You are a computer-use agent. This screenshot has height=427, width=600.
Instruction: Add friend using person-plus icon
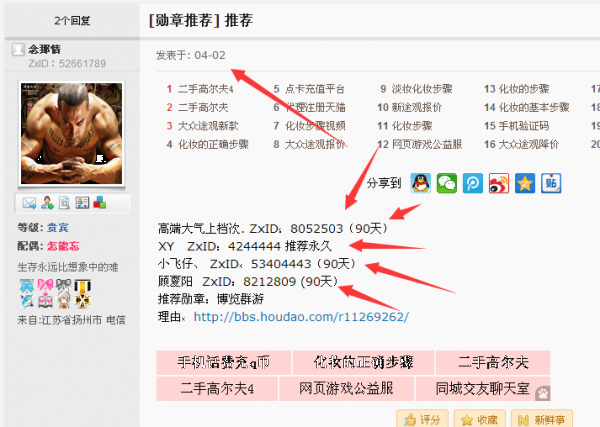coord(47,203)
